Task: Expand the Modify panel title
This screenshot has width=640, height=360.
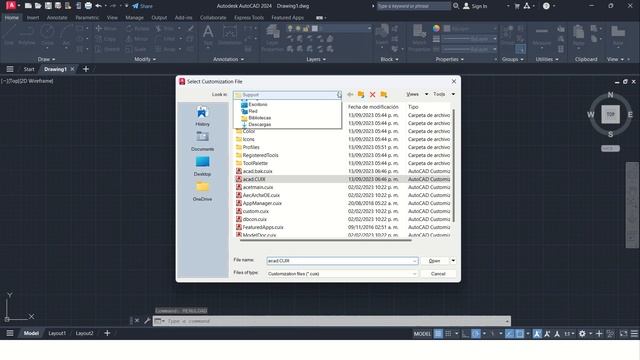Action: pyautogui.click(x=145, y=59)
